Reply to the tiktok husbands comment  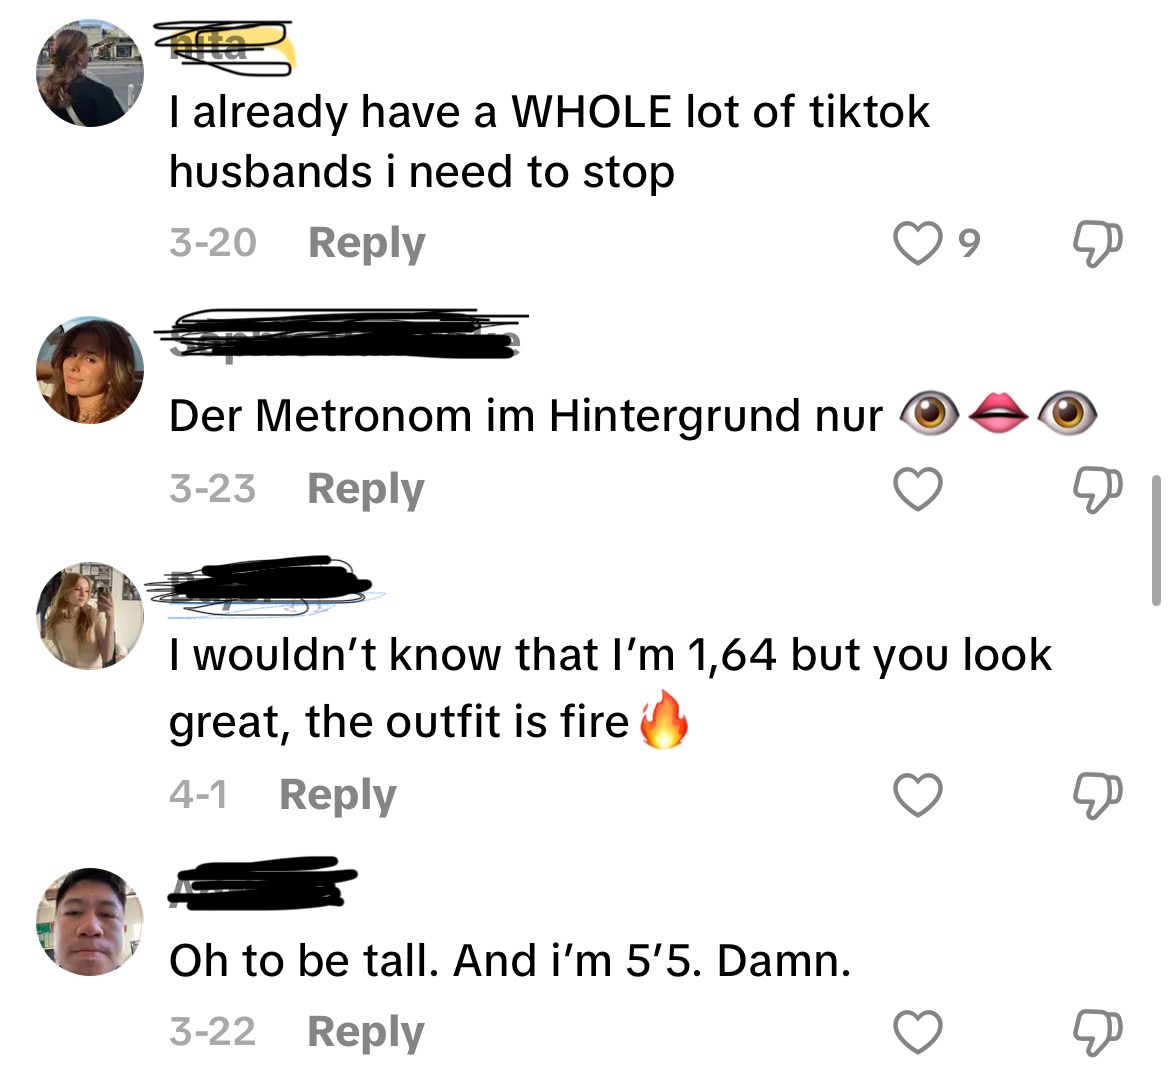[366, 243]
